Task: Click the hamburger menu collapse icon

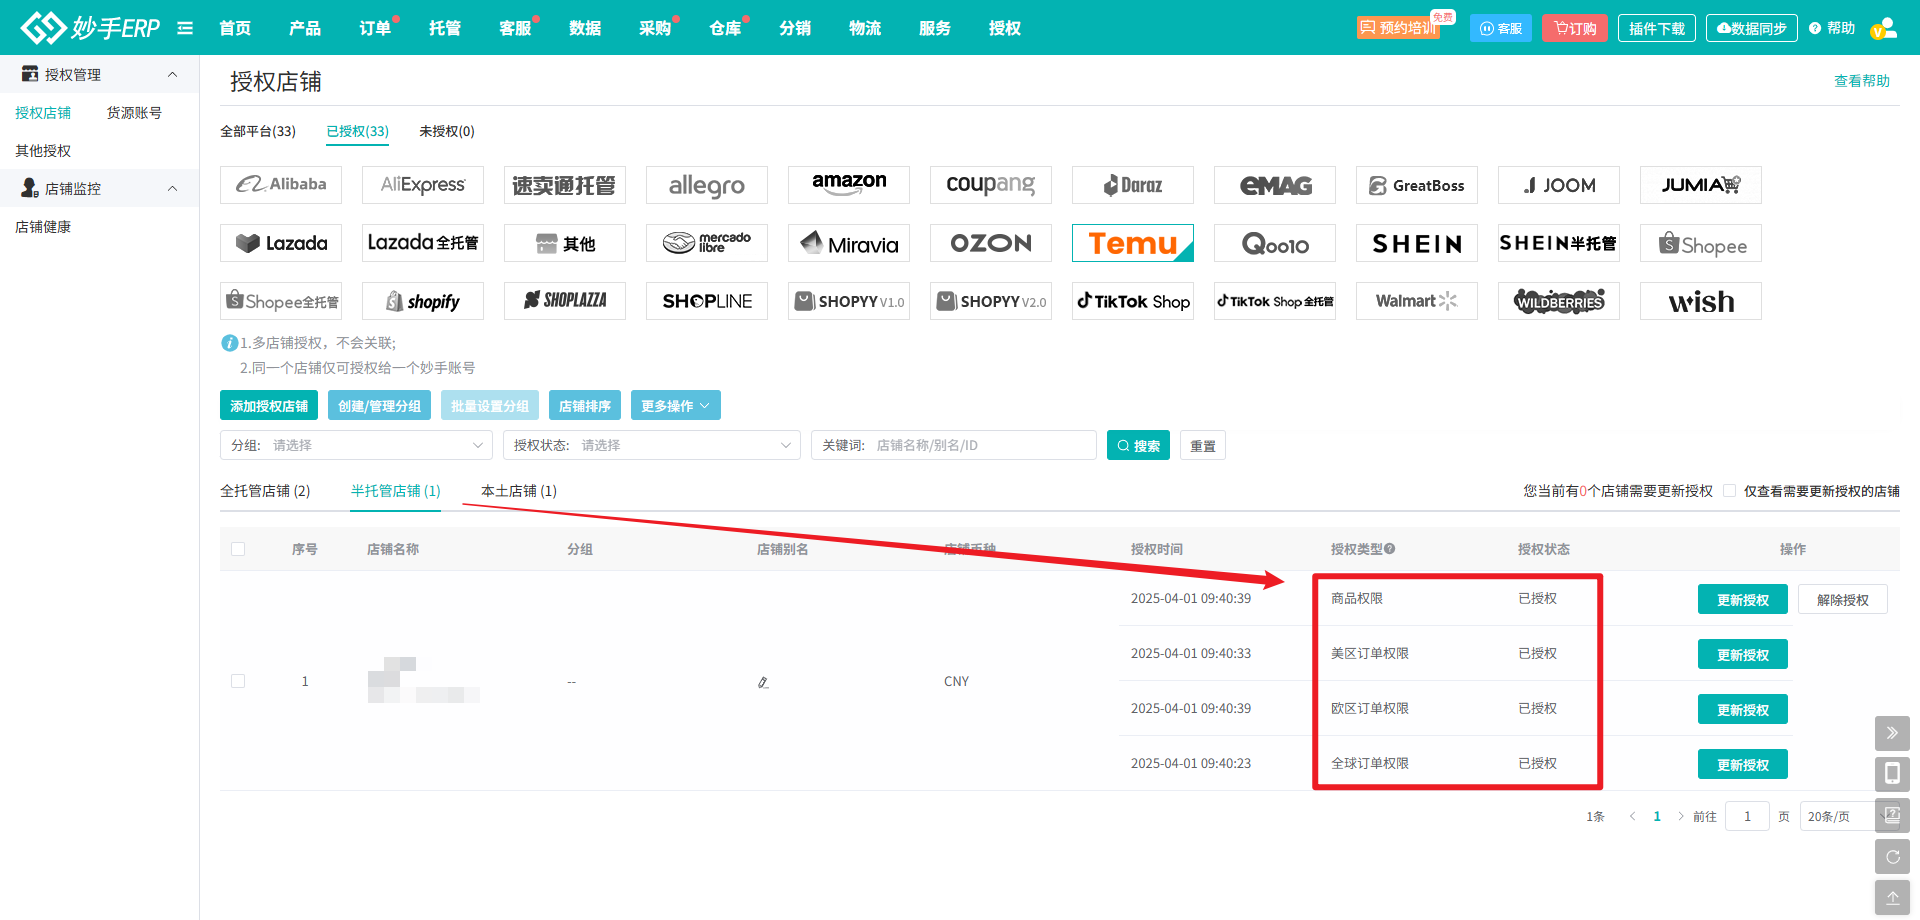Action: click(185, 28)
